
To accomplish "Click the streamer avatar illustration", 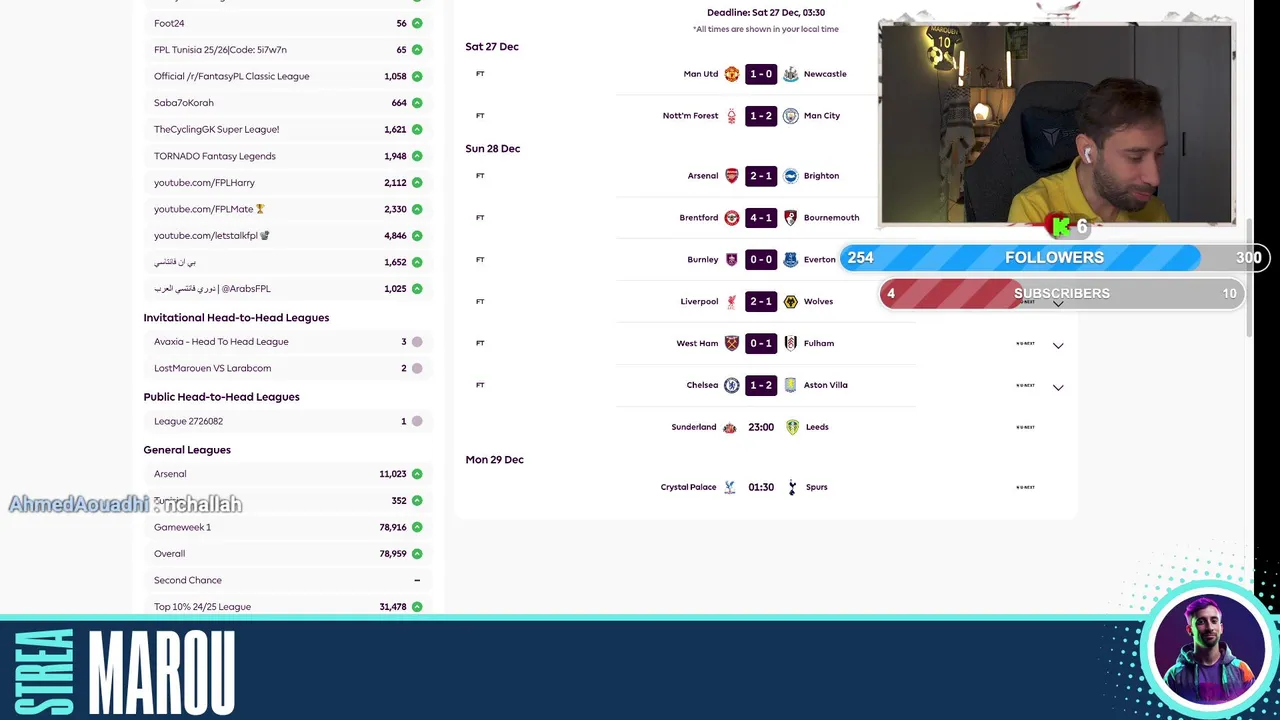I will point(1209,650).
